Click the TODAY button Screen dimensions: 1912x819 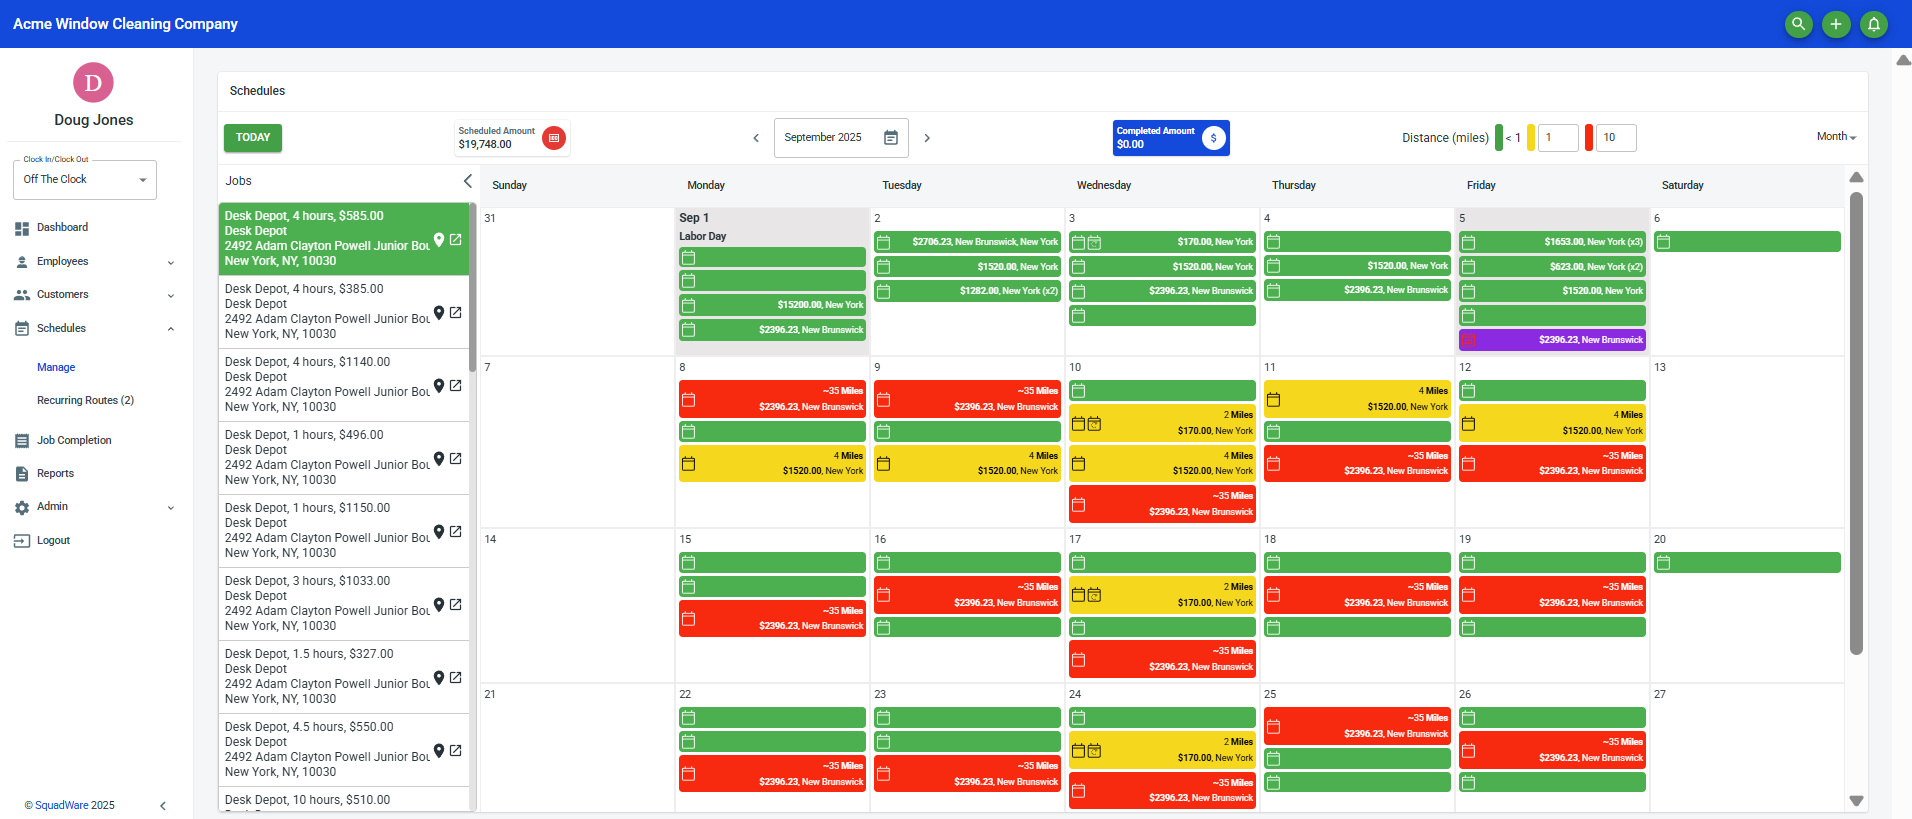tap(253, 138)
